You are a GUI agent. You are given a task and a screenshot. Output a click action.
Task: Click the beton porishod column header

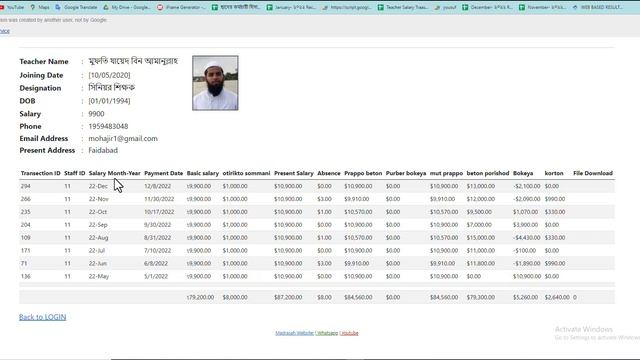tap(488, 173)
